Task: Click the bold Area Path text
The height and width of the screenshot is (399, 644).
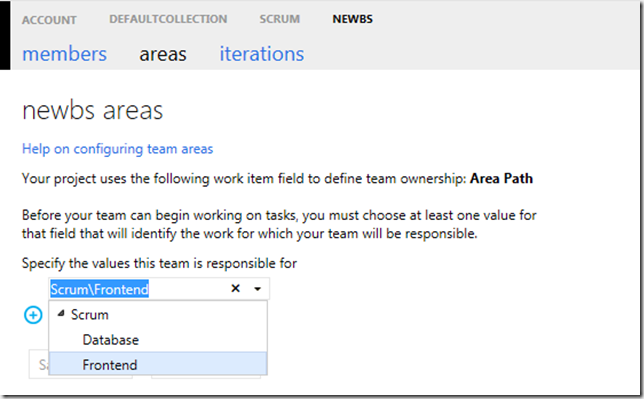Action: tap(501, 179)
